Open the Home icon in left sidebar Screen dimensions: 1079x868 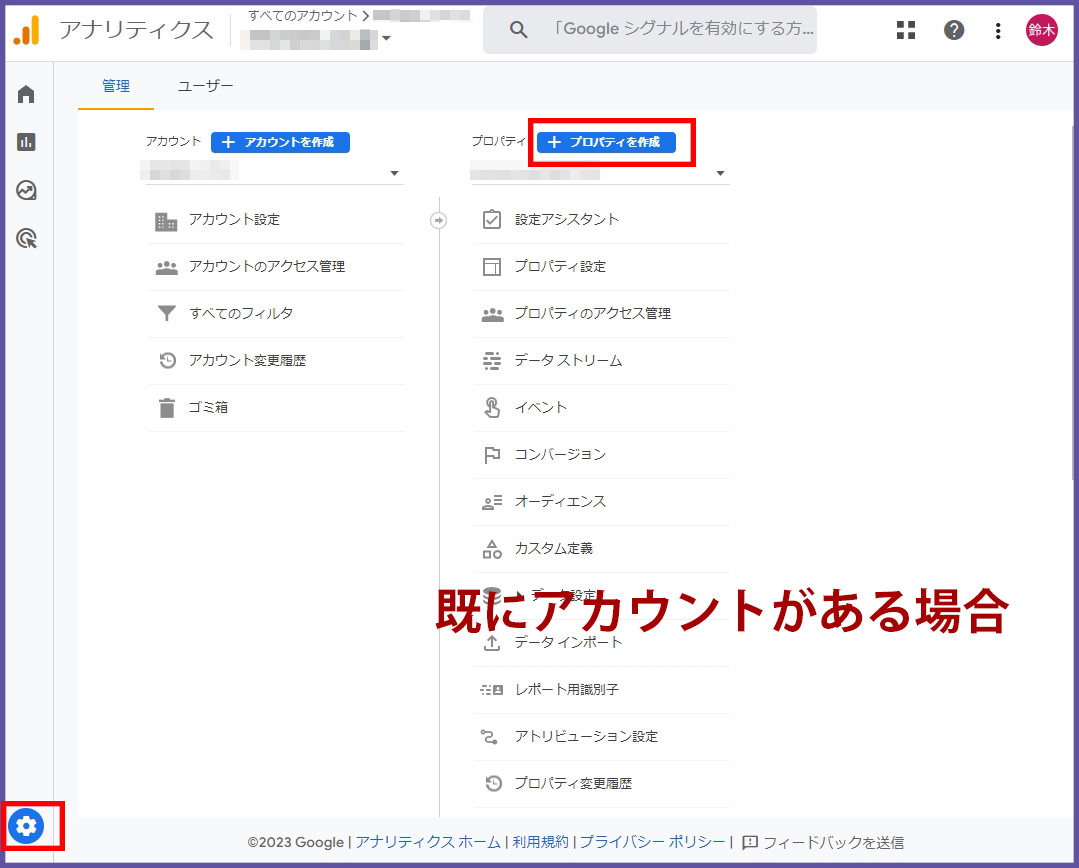coord(26,94)
